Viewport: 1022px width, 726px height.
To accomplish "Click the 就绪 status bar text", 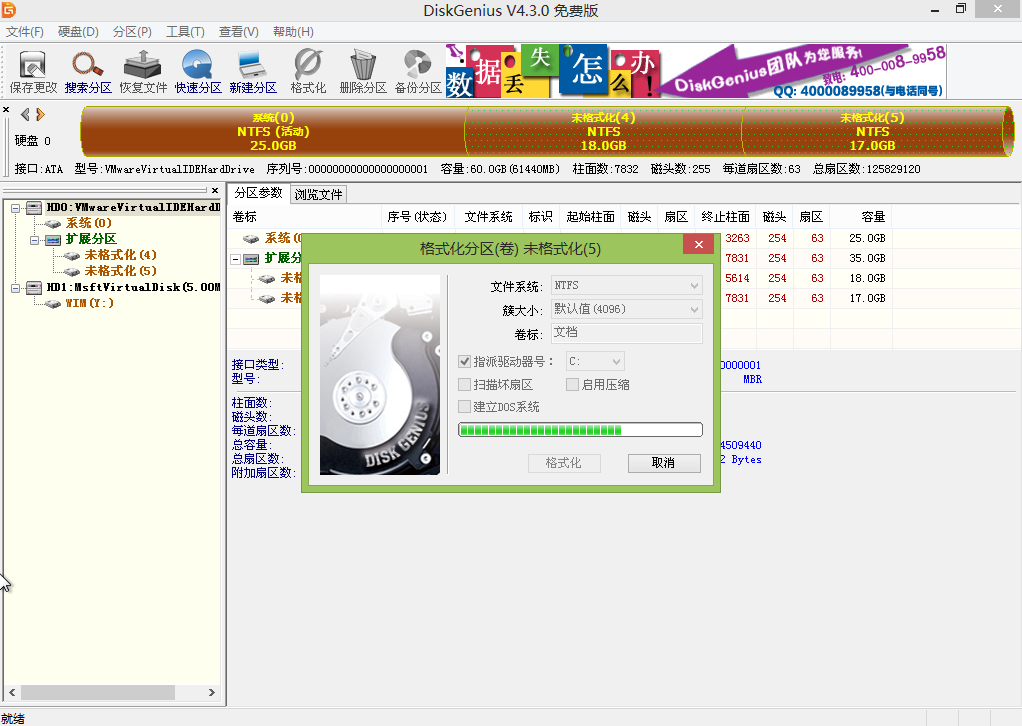I will click(13, 719).
